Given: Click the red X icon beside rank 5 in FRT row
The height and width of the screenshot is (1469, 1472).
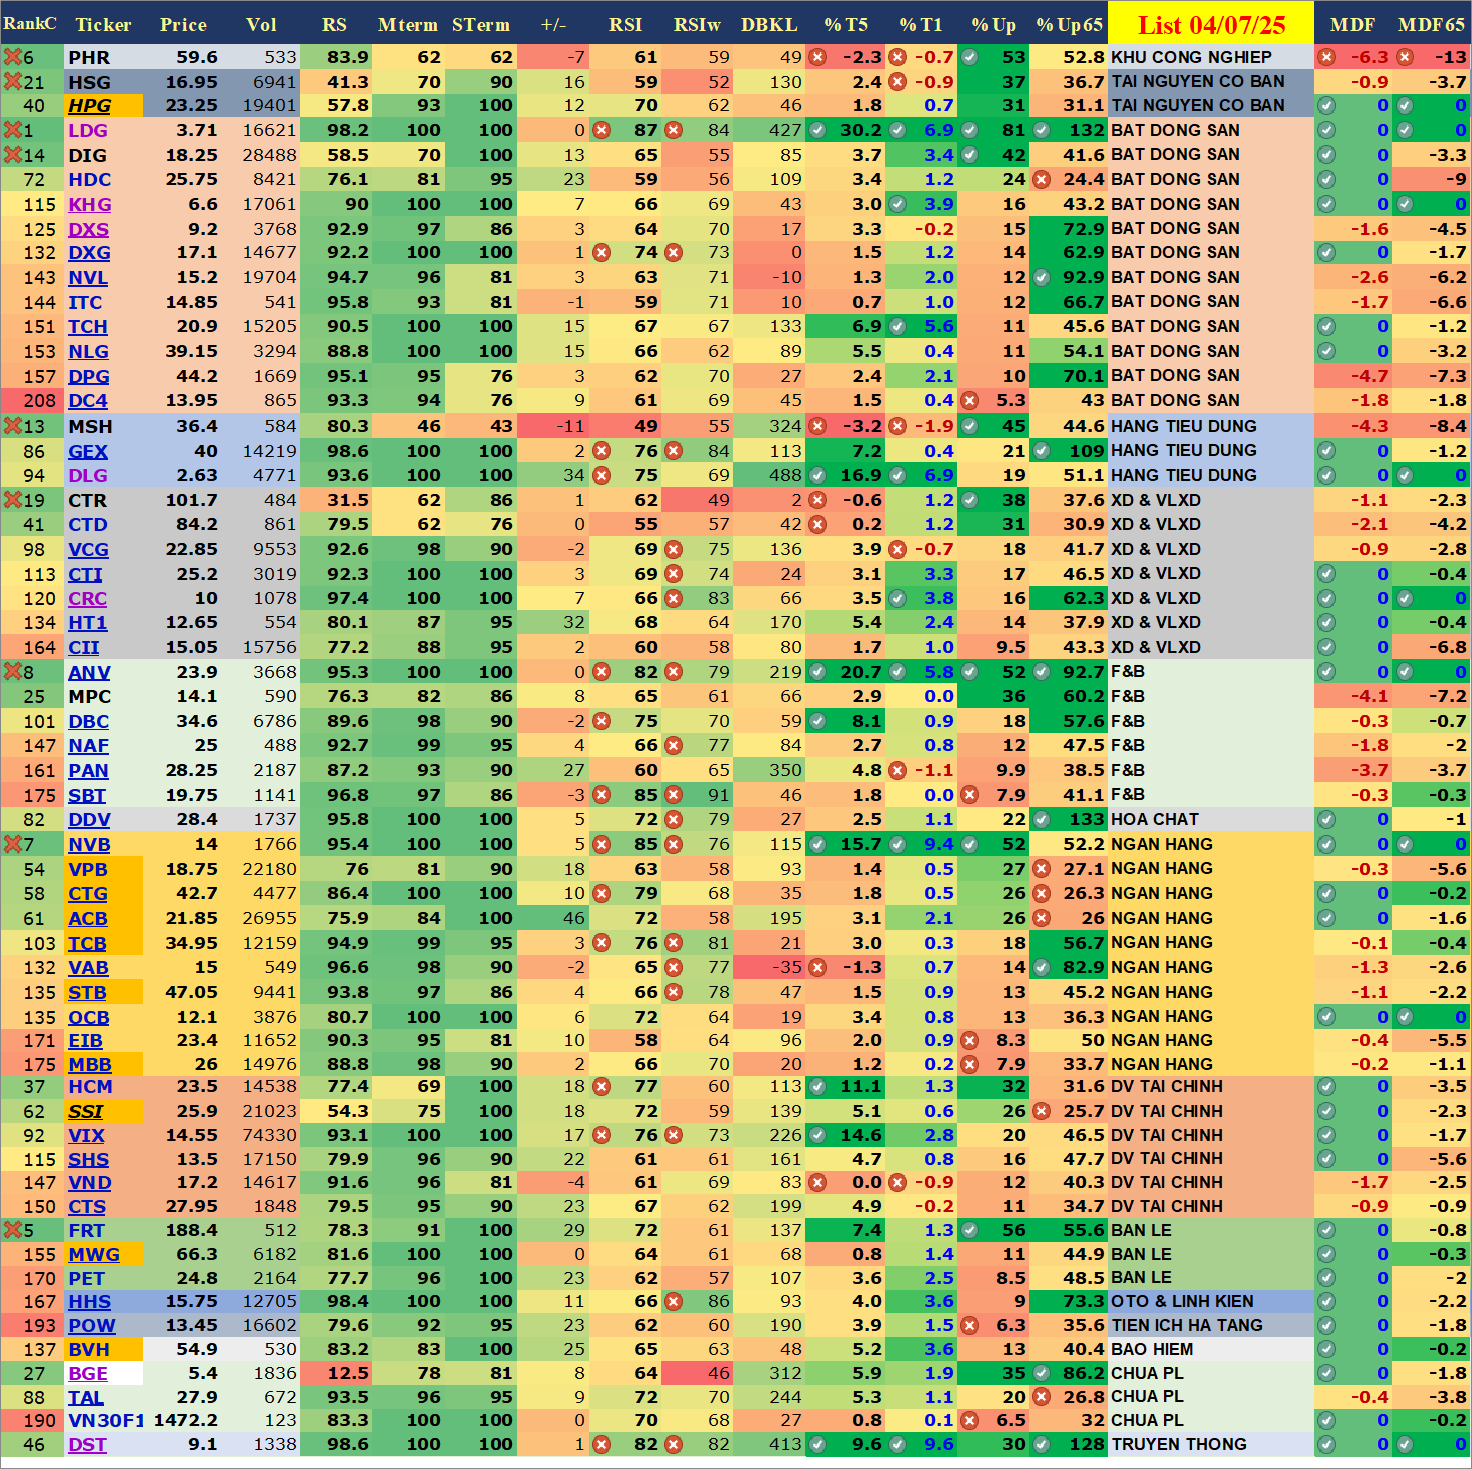Looking at the screenshot, I should pos(12,1230).
